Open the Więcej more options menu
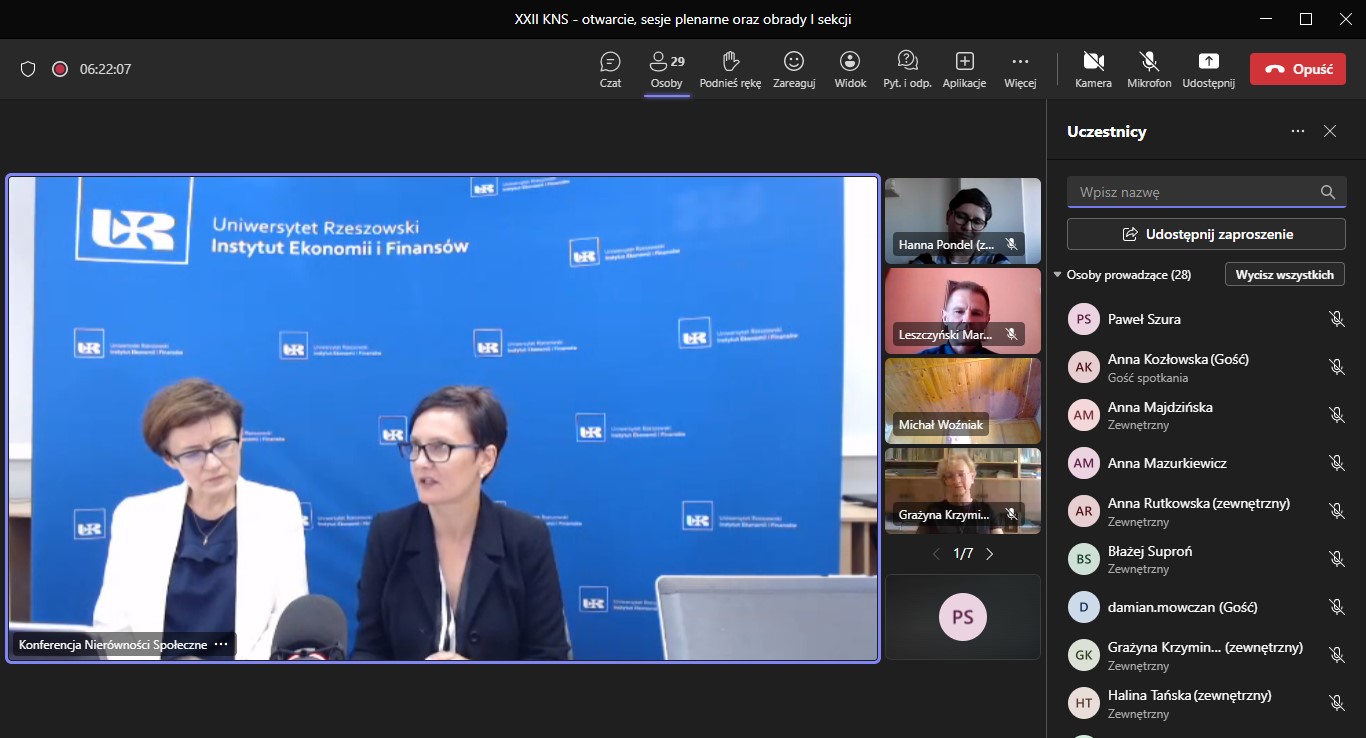The height and width of the screenshot is (738, 1366). click(1020, 69)
